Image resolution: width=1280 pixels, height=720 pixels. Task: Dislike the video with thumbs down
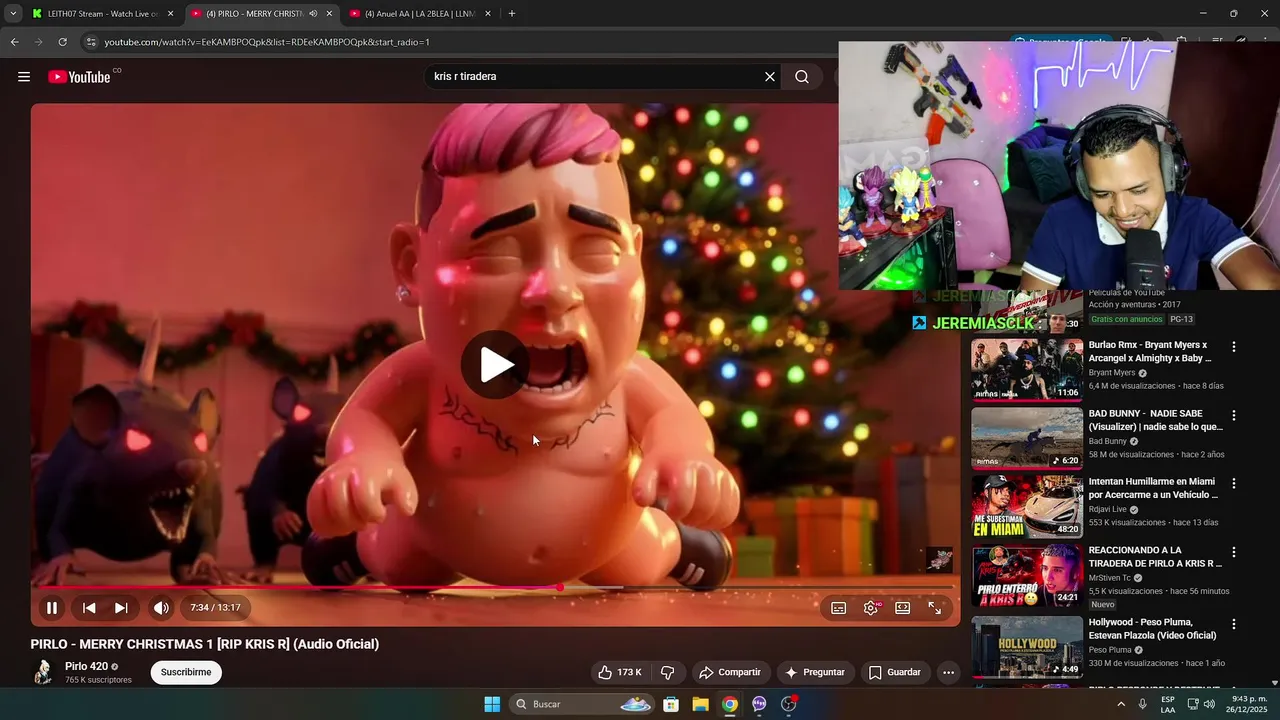(x=668, y=672)
